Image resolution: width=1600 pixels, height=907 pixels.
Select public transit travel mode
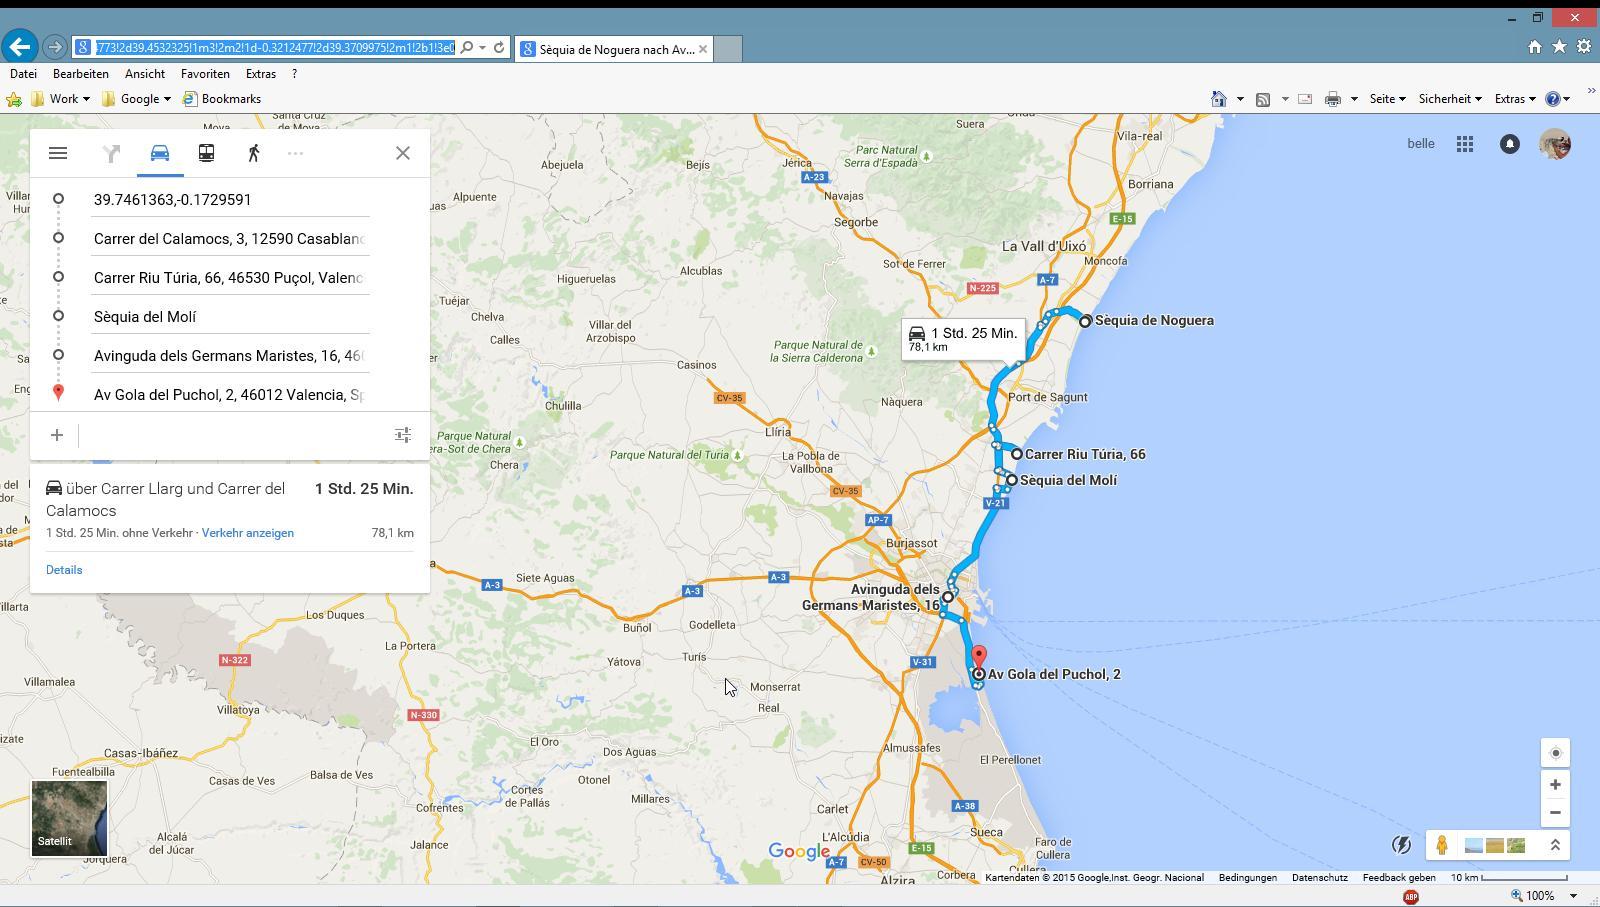point(206,153)
